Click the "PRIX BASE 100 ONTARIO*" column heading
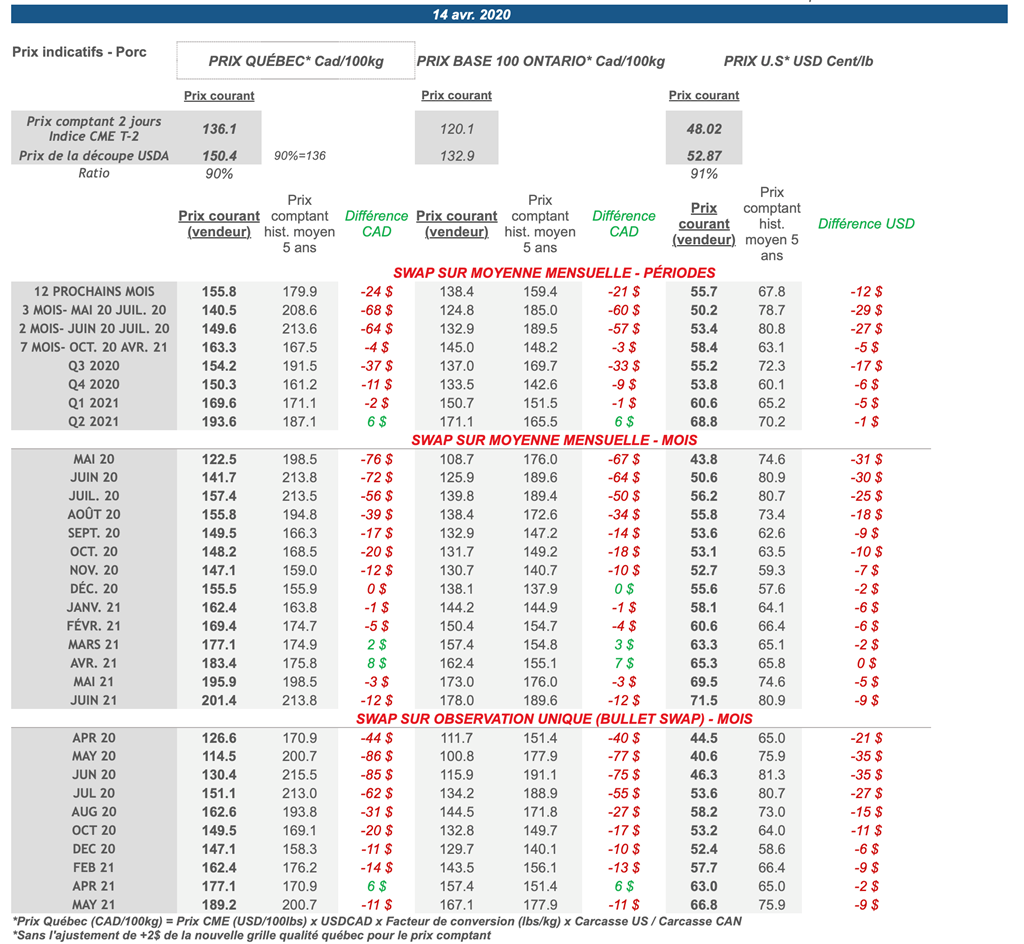Viewport: 1024px width, 944px height. click(540, 61)
